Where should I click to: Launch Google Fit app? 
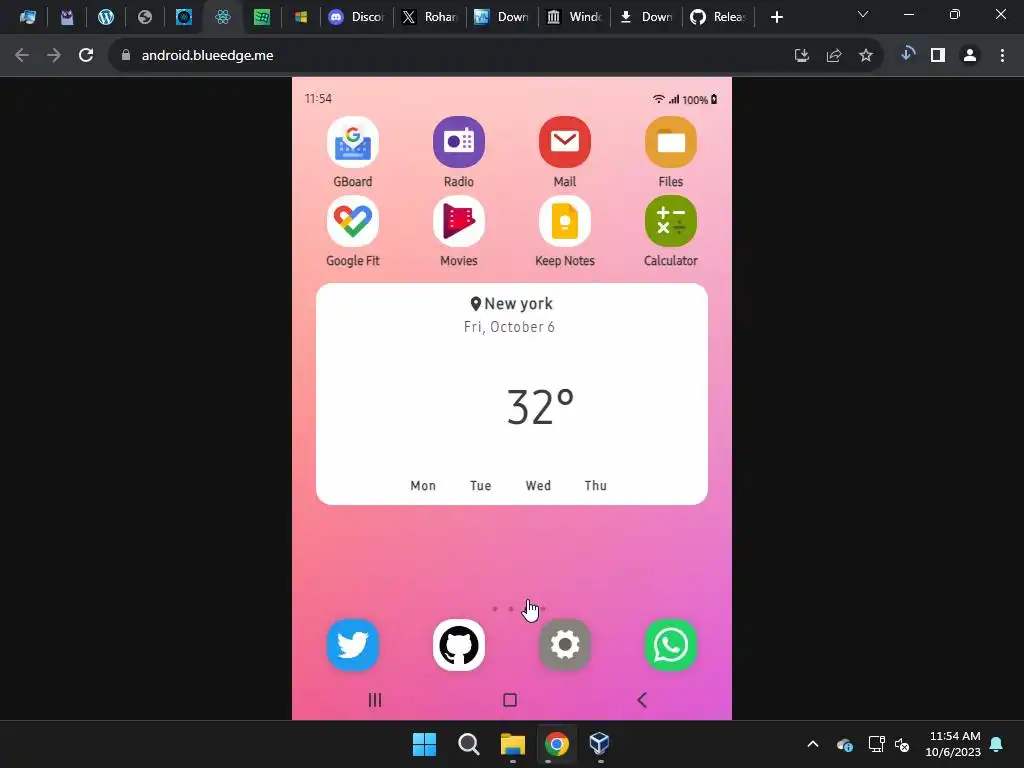pos(353,221)
